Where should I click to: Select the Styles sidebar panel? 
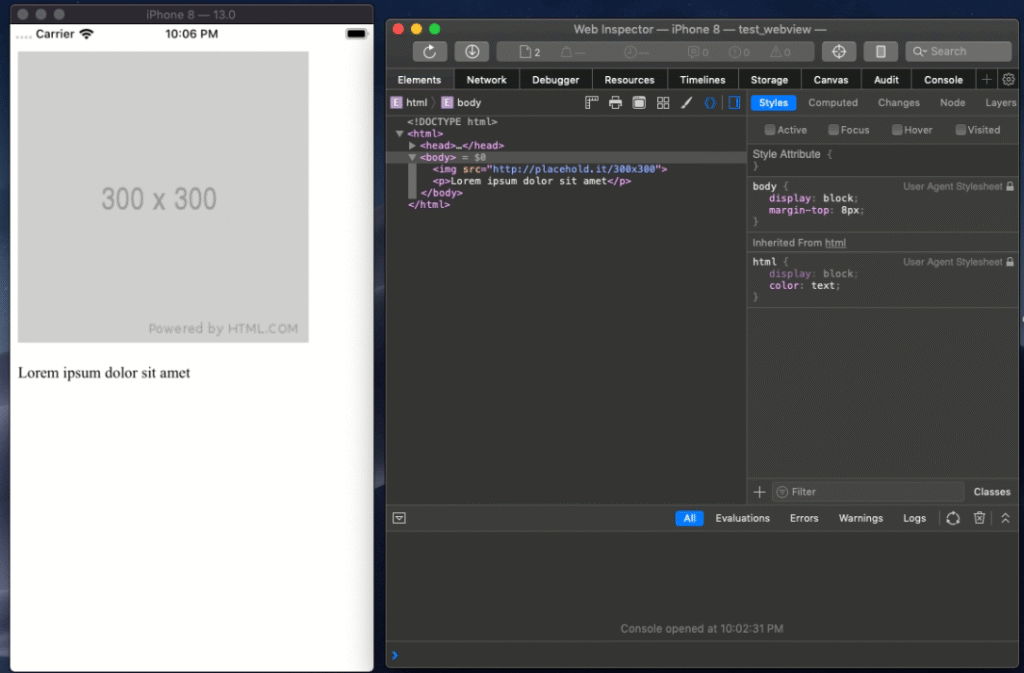tap(773, 102)
